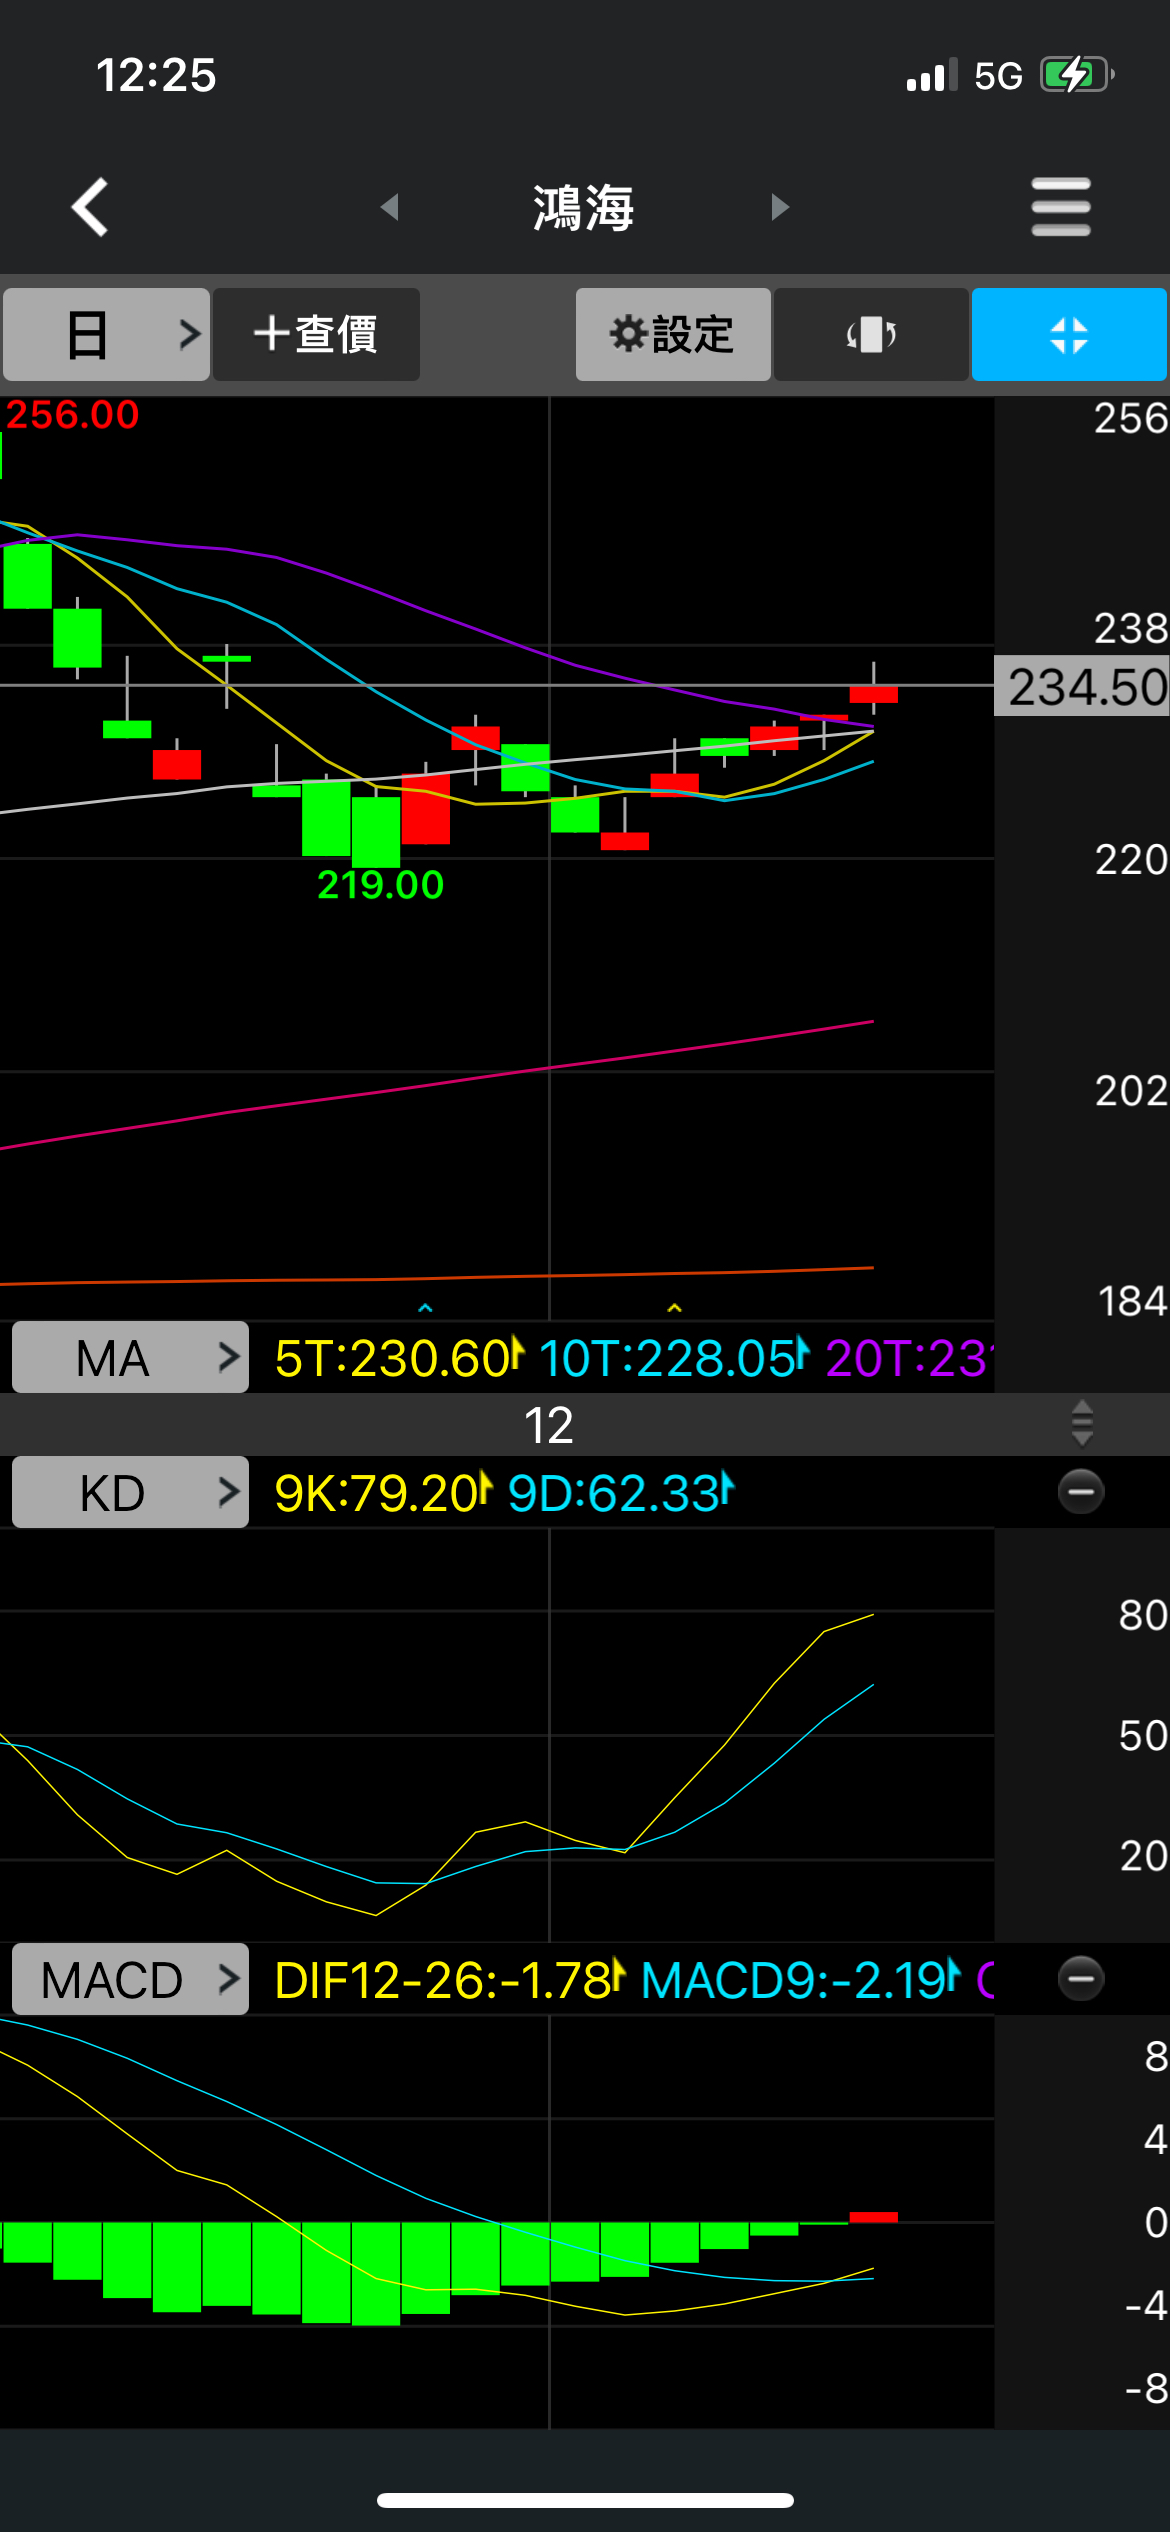
Task: Tap the 12 month label on timeline
Action: [549, 1425]
